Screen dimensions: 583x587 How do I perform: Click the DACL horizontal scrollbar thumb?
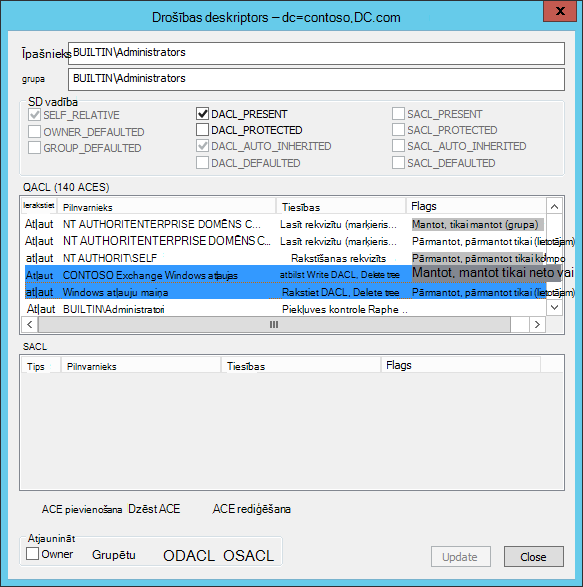click(x=274, y=324)
